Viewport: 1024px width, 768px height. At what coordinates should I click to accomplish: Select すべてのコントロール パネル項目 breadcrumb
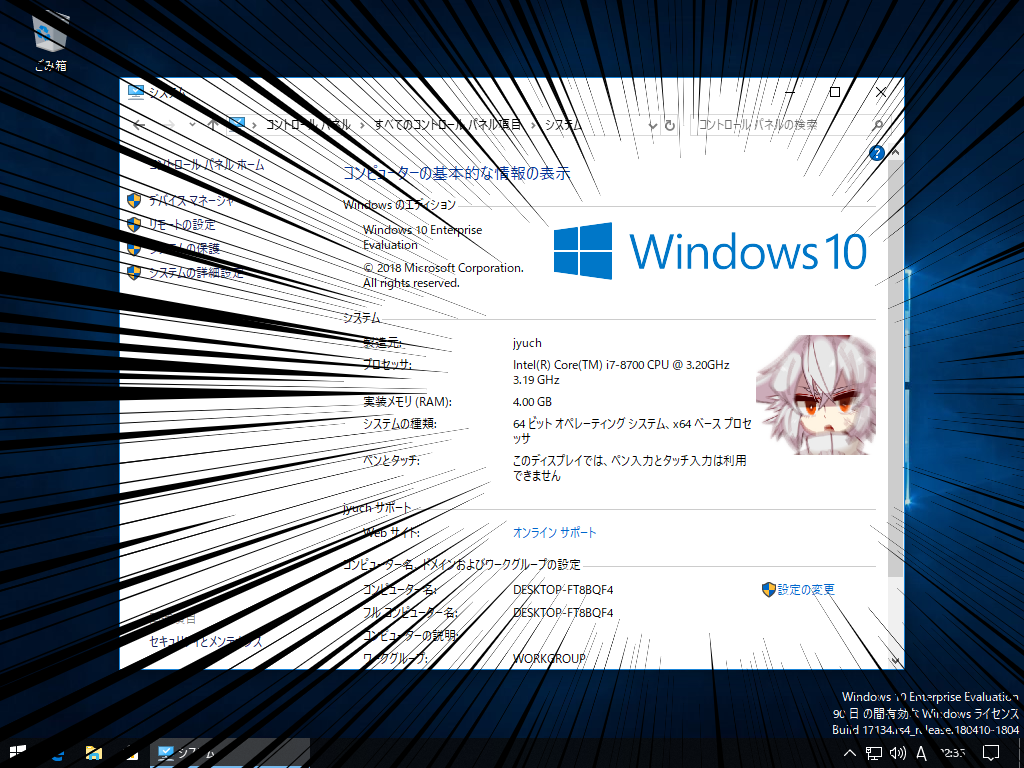point(447,125)
